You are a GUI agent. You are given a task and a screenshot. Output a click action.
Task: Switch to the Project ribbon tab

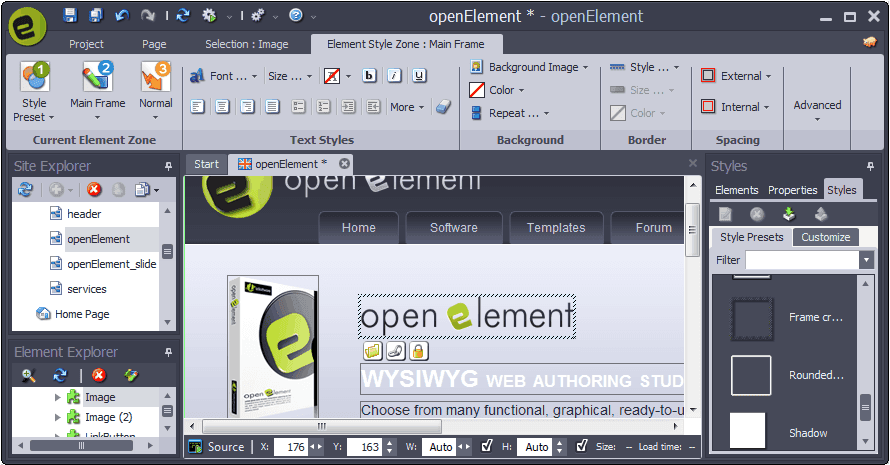pos(86,44)
